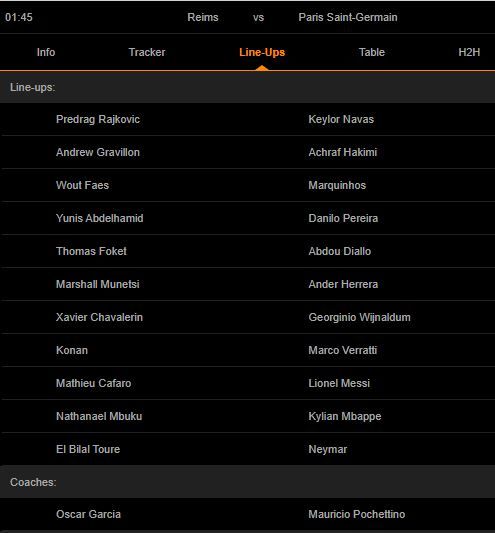The width and height of the screenshot is (495, 533).
Task: Select player Marquinhos
Action: tap(337, 185)
